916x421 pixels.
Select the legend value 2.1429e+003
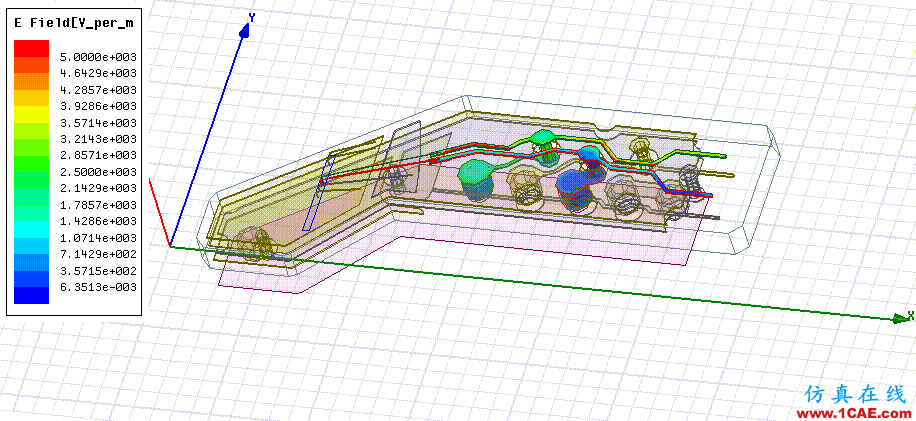point(98,189)
